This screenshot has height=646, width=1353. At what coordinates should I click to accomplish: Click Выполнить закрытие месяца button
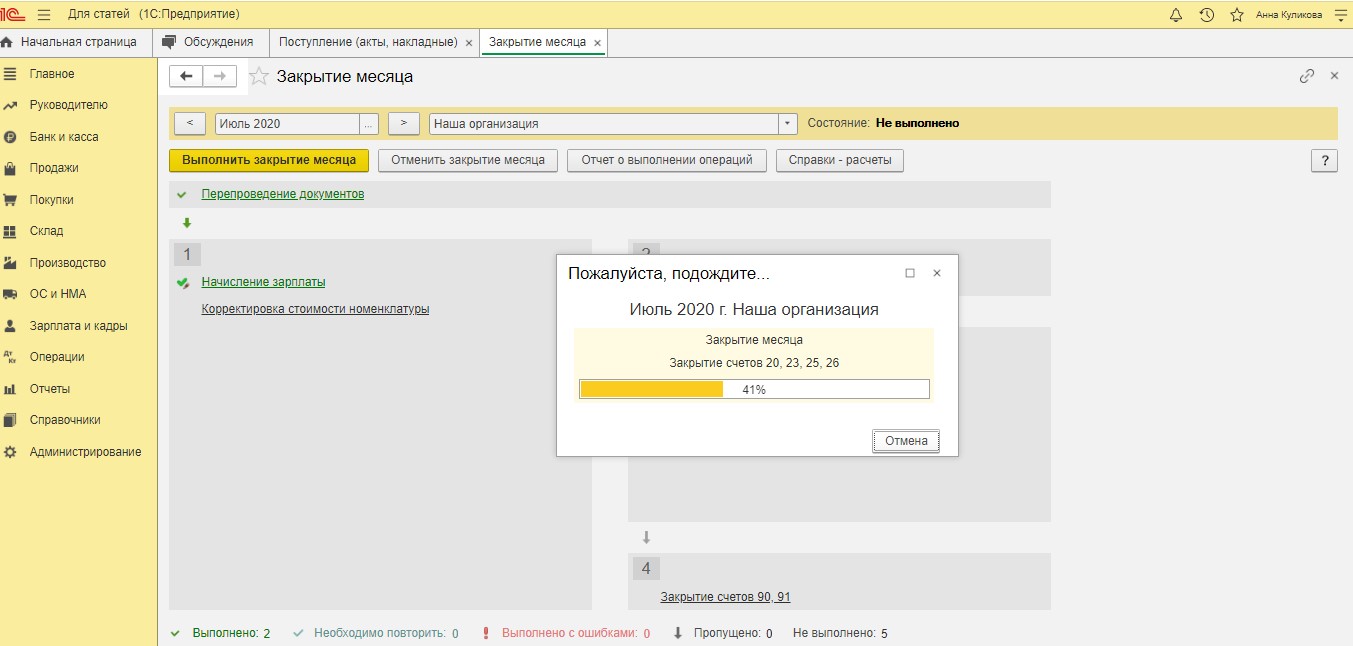pos(269,160)
